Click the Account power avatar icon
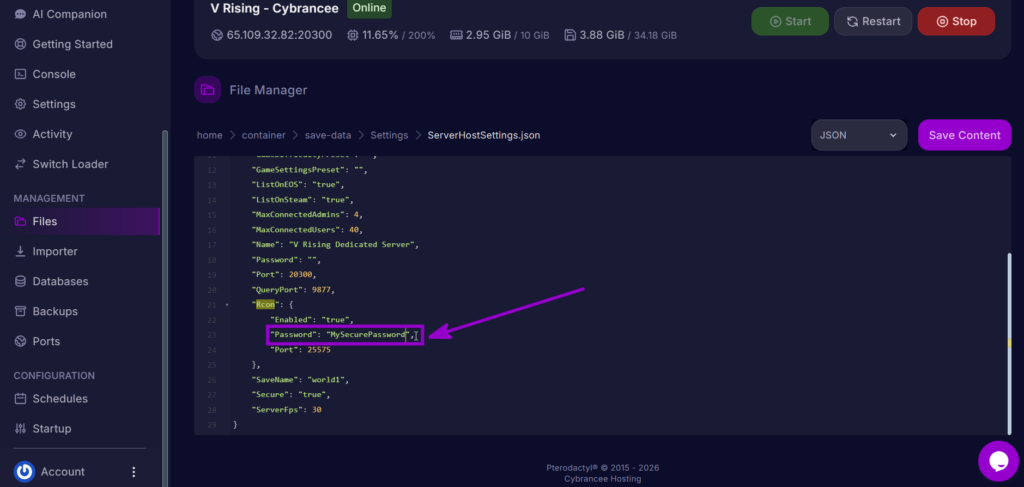Viewport: 1024px width, 487px height. (24, 471)
